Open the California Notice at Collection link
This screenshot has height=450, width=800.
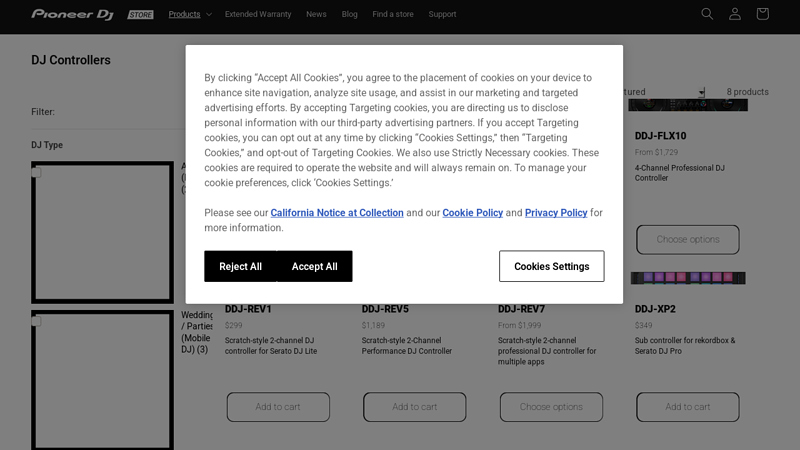[337, 213]
